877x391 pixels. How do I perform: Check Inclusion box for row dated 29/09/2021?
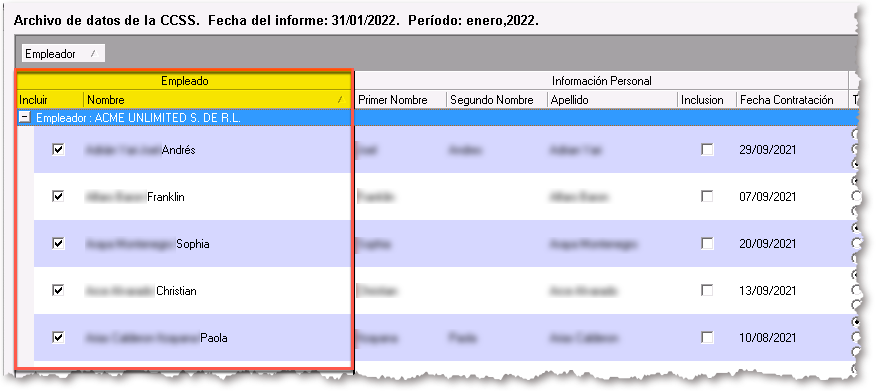(708, 150)
